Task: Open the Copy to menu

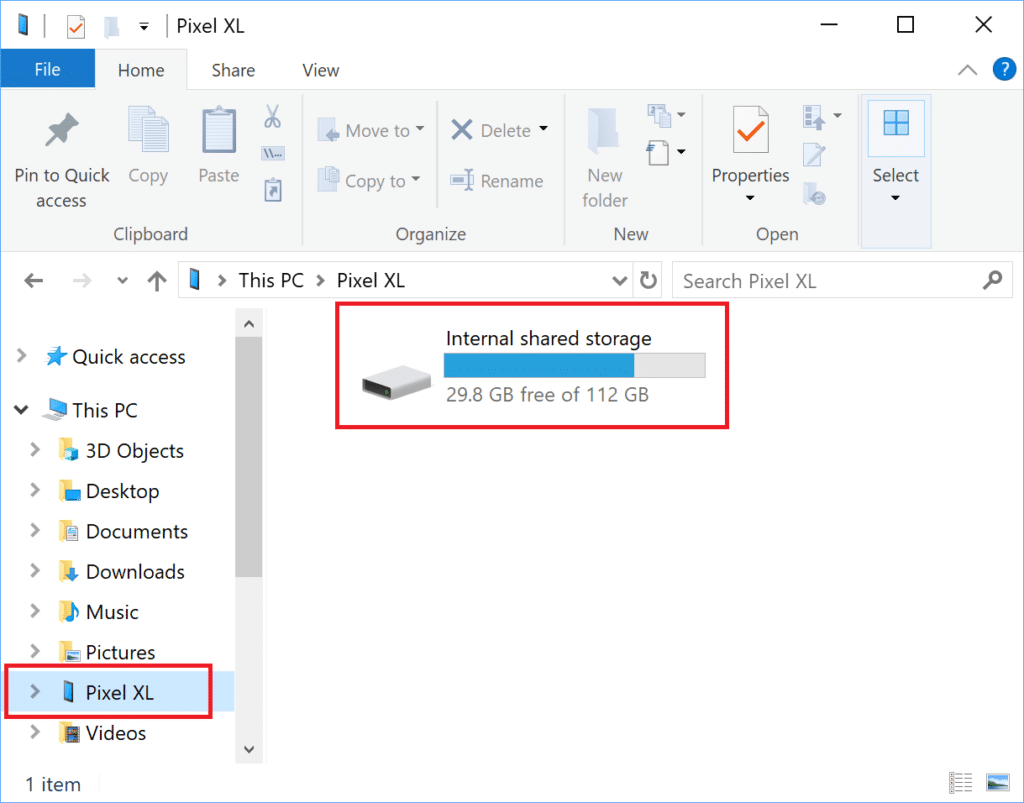Action: tap(369, 180)
